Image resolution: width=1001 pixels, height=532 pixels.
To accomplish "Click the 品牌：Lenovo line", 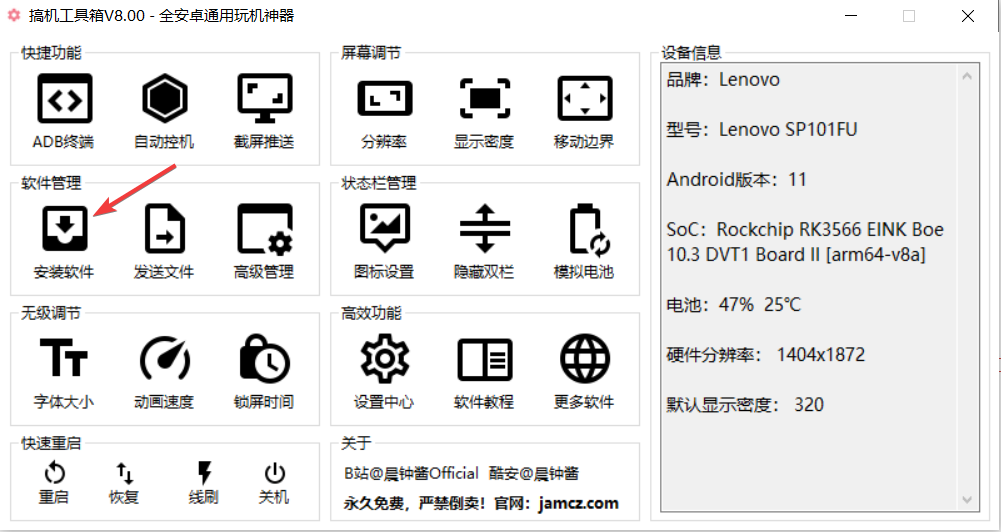I will point(723,80).
